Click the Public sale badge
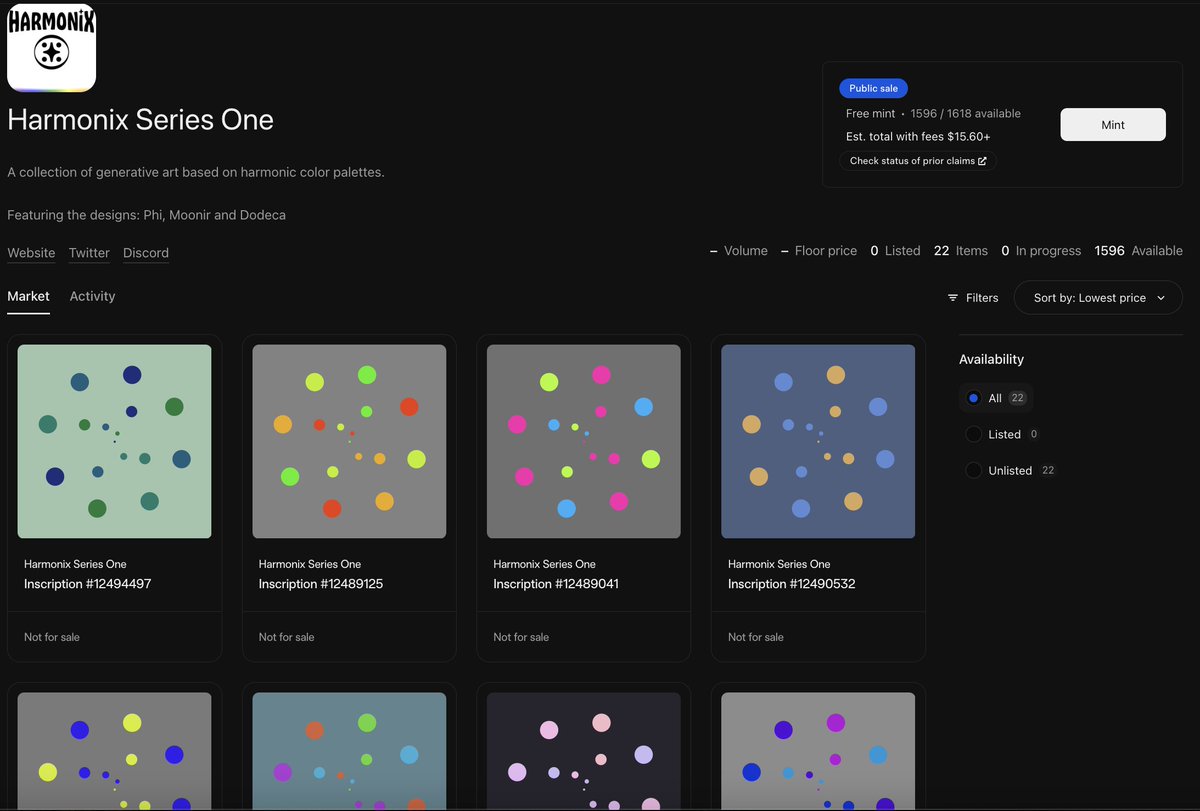The width and height of the screenshot is (1200, 811). tap(873, 88)
